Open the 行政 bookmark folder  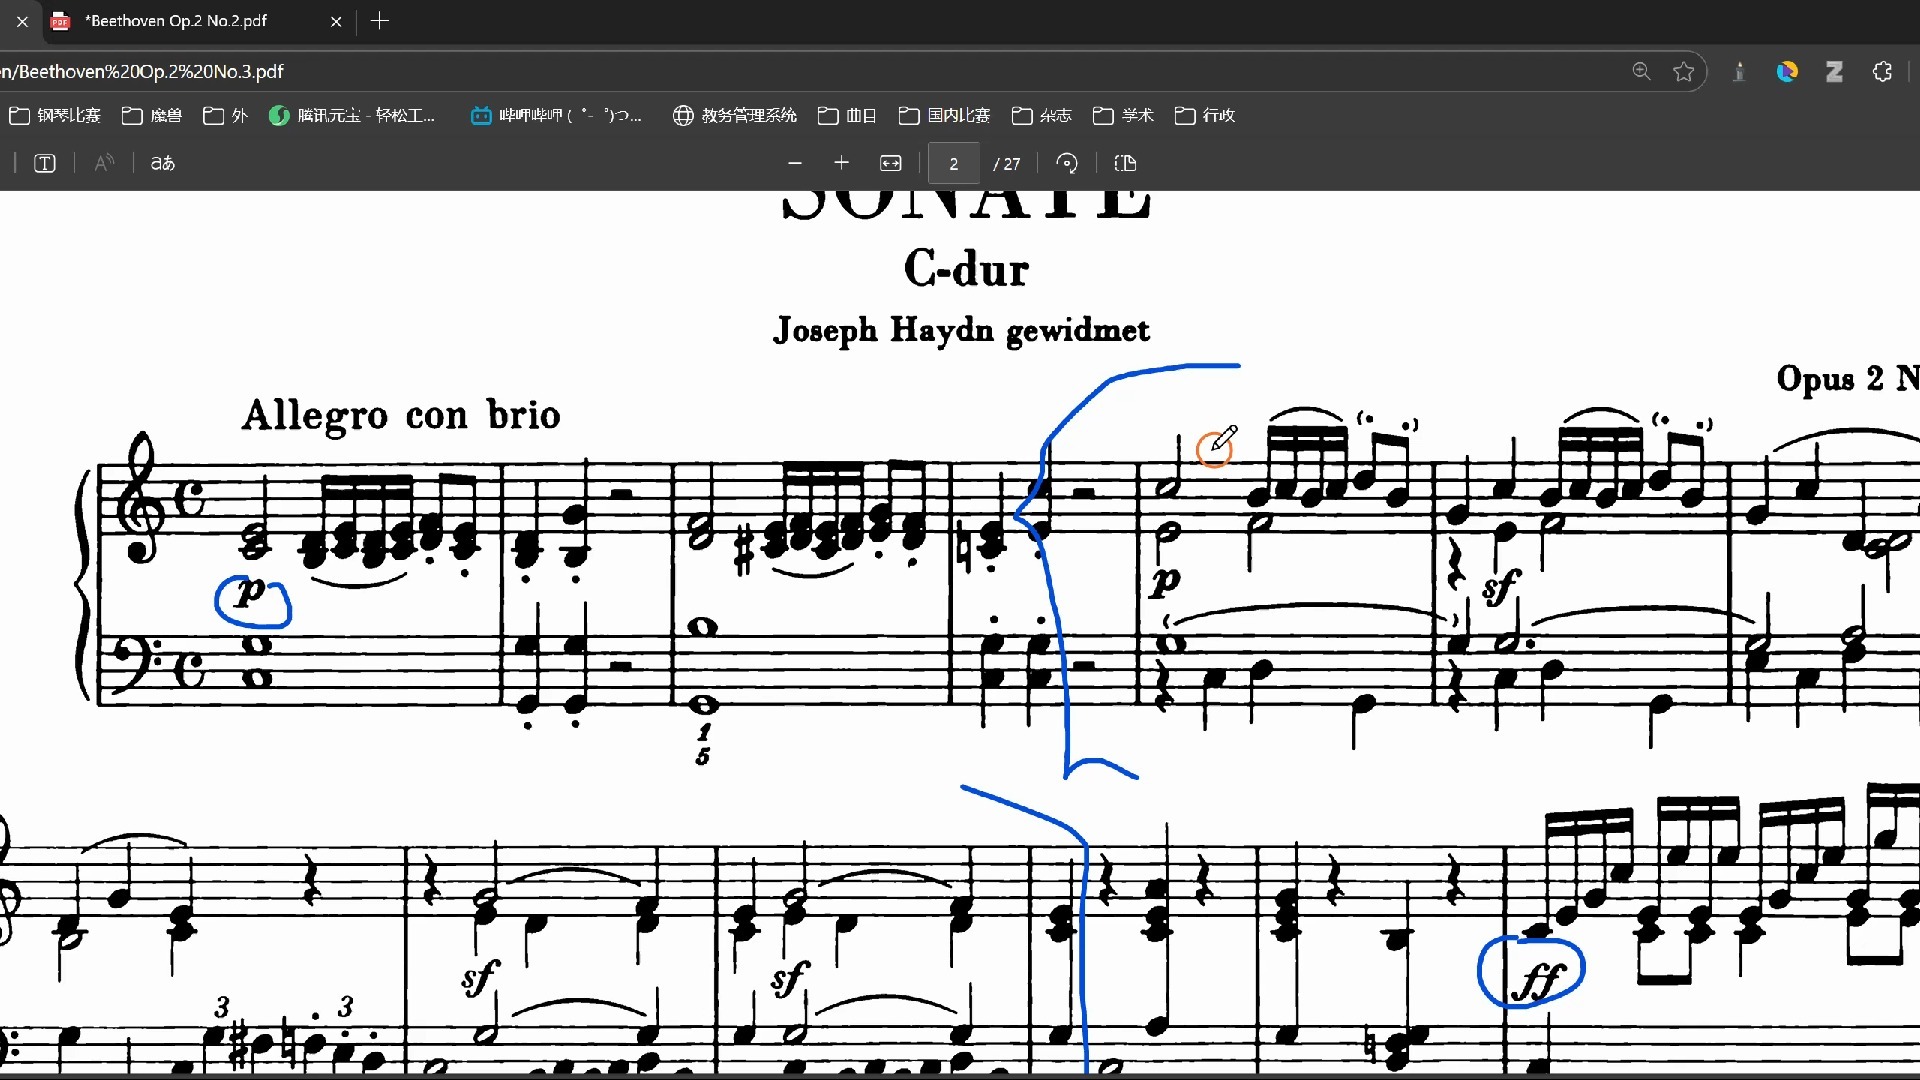point(1204,116)
